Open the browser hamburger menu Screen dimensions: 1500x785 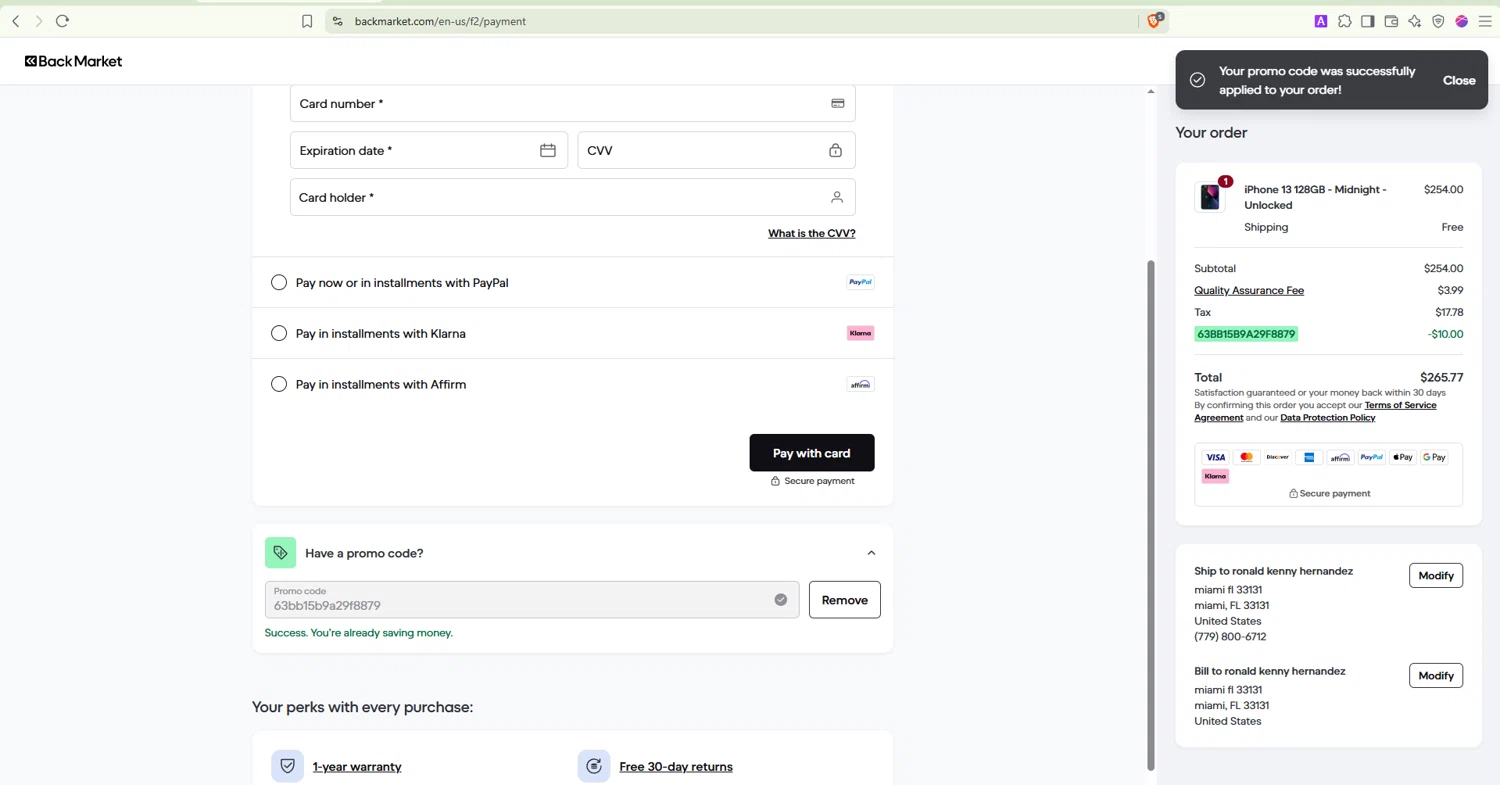tap(1485, 21)
